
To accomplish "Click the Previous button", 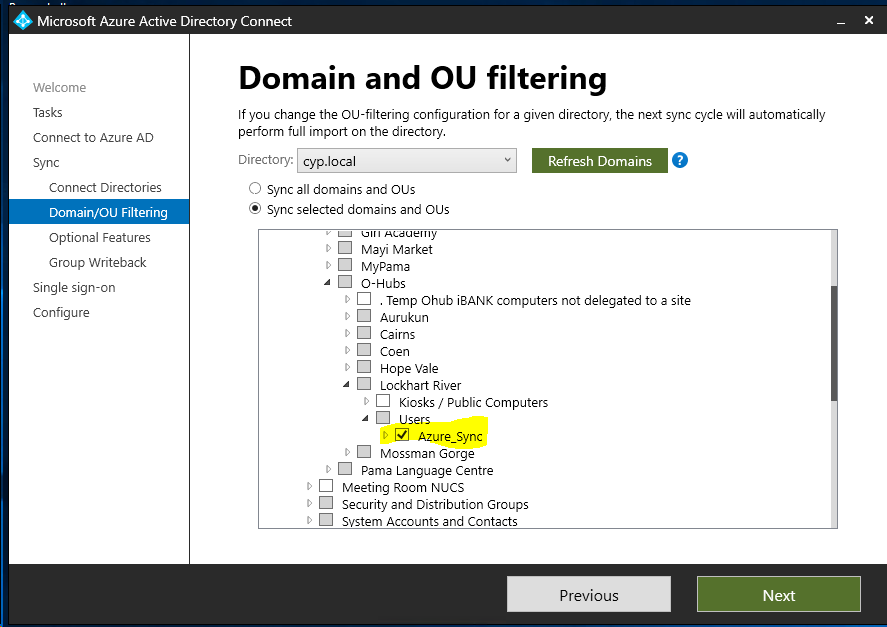I will [588, 594].
